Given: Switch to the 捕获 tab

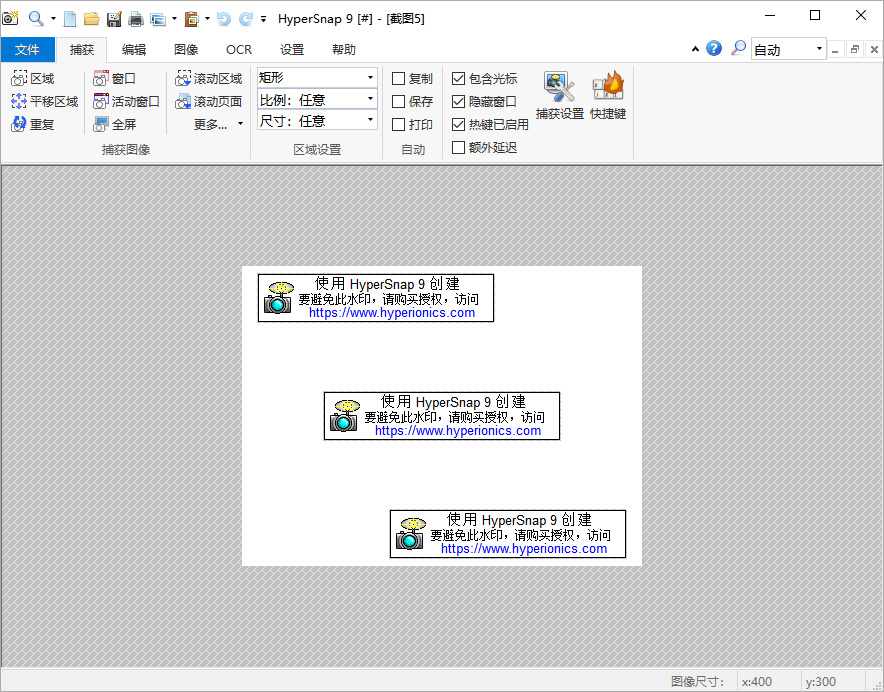Looking at the screenshot, I should pos(82,50).
